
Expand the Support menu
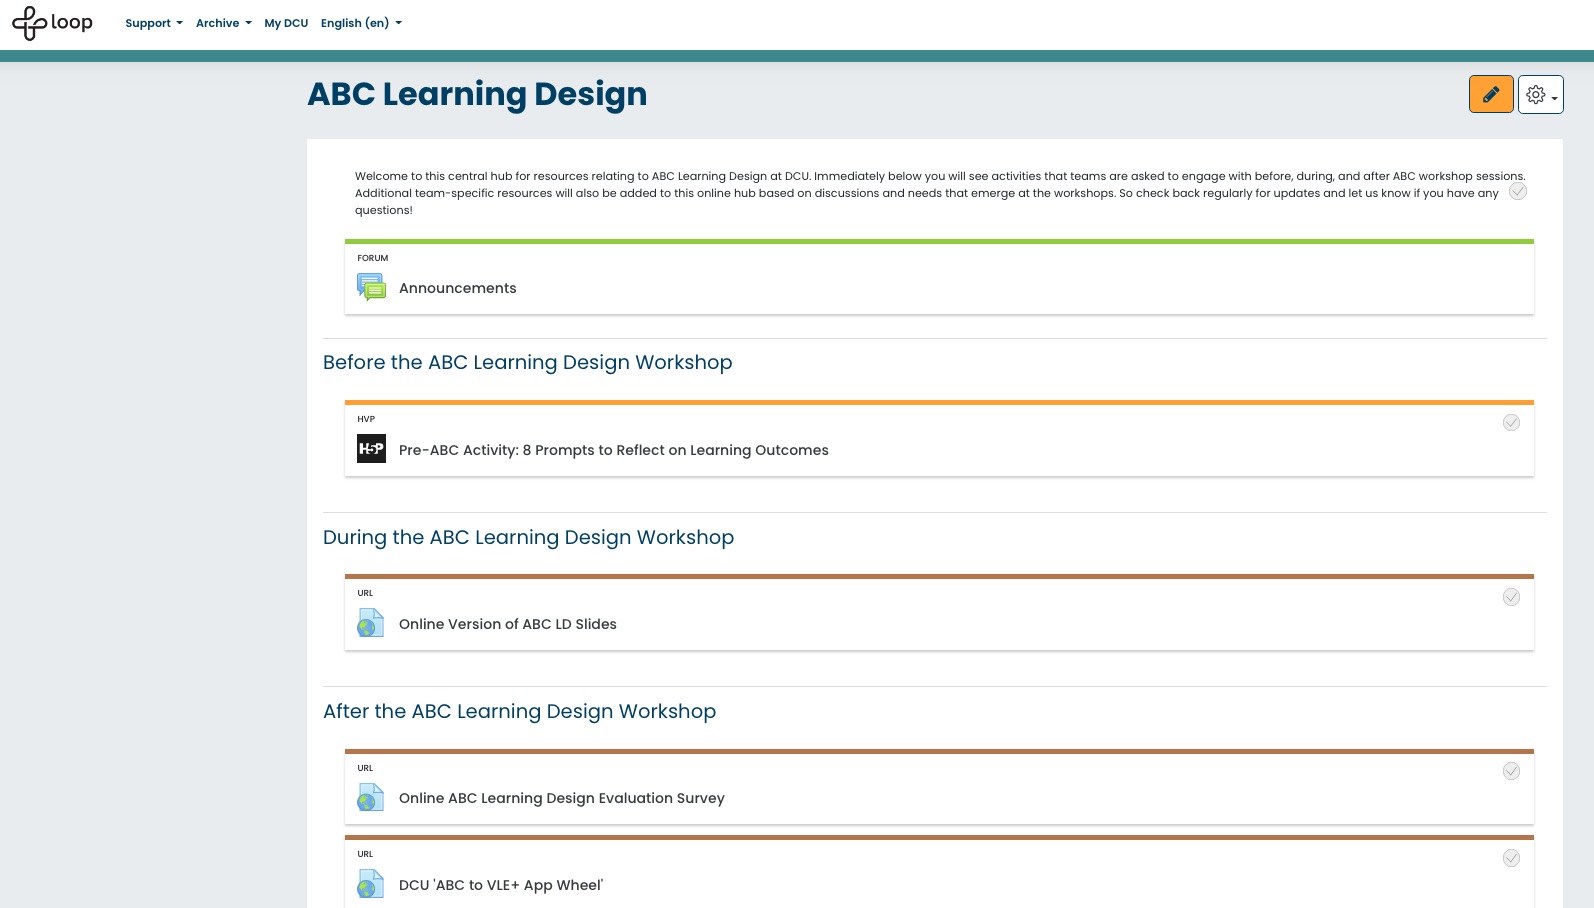153,23
